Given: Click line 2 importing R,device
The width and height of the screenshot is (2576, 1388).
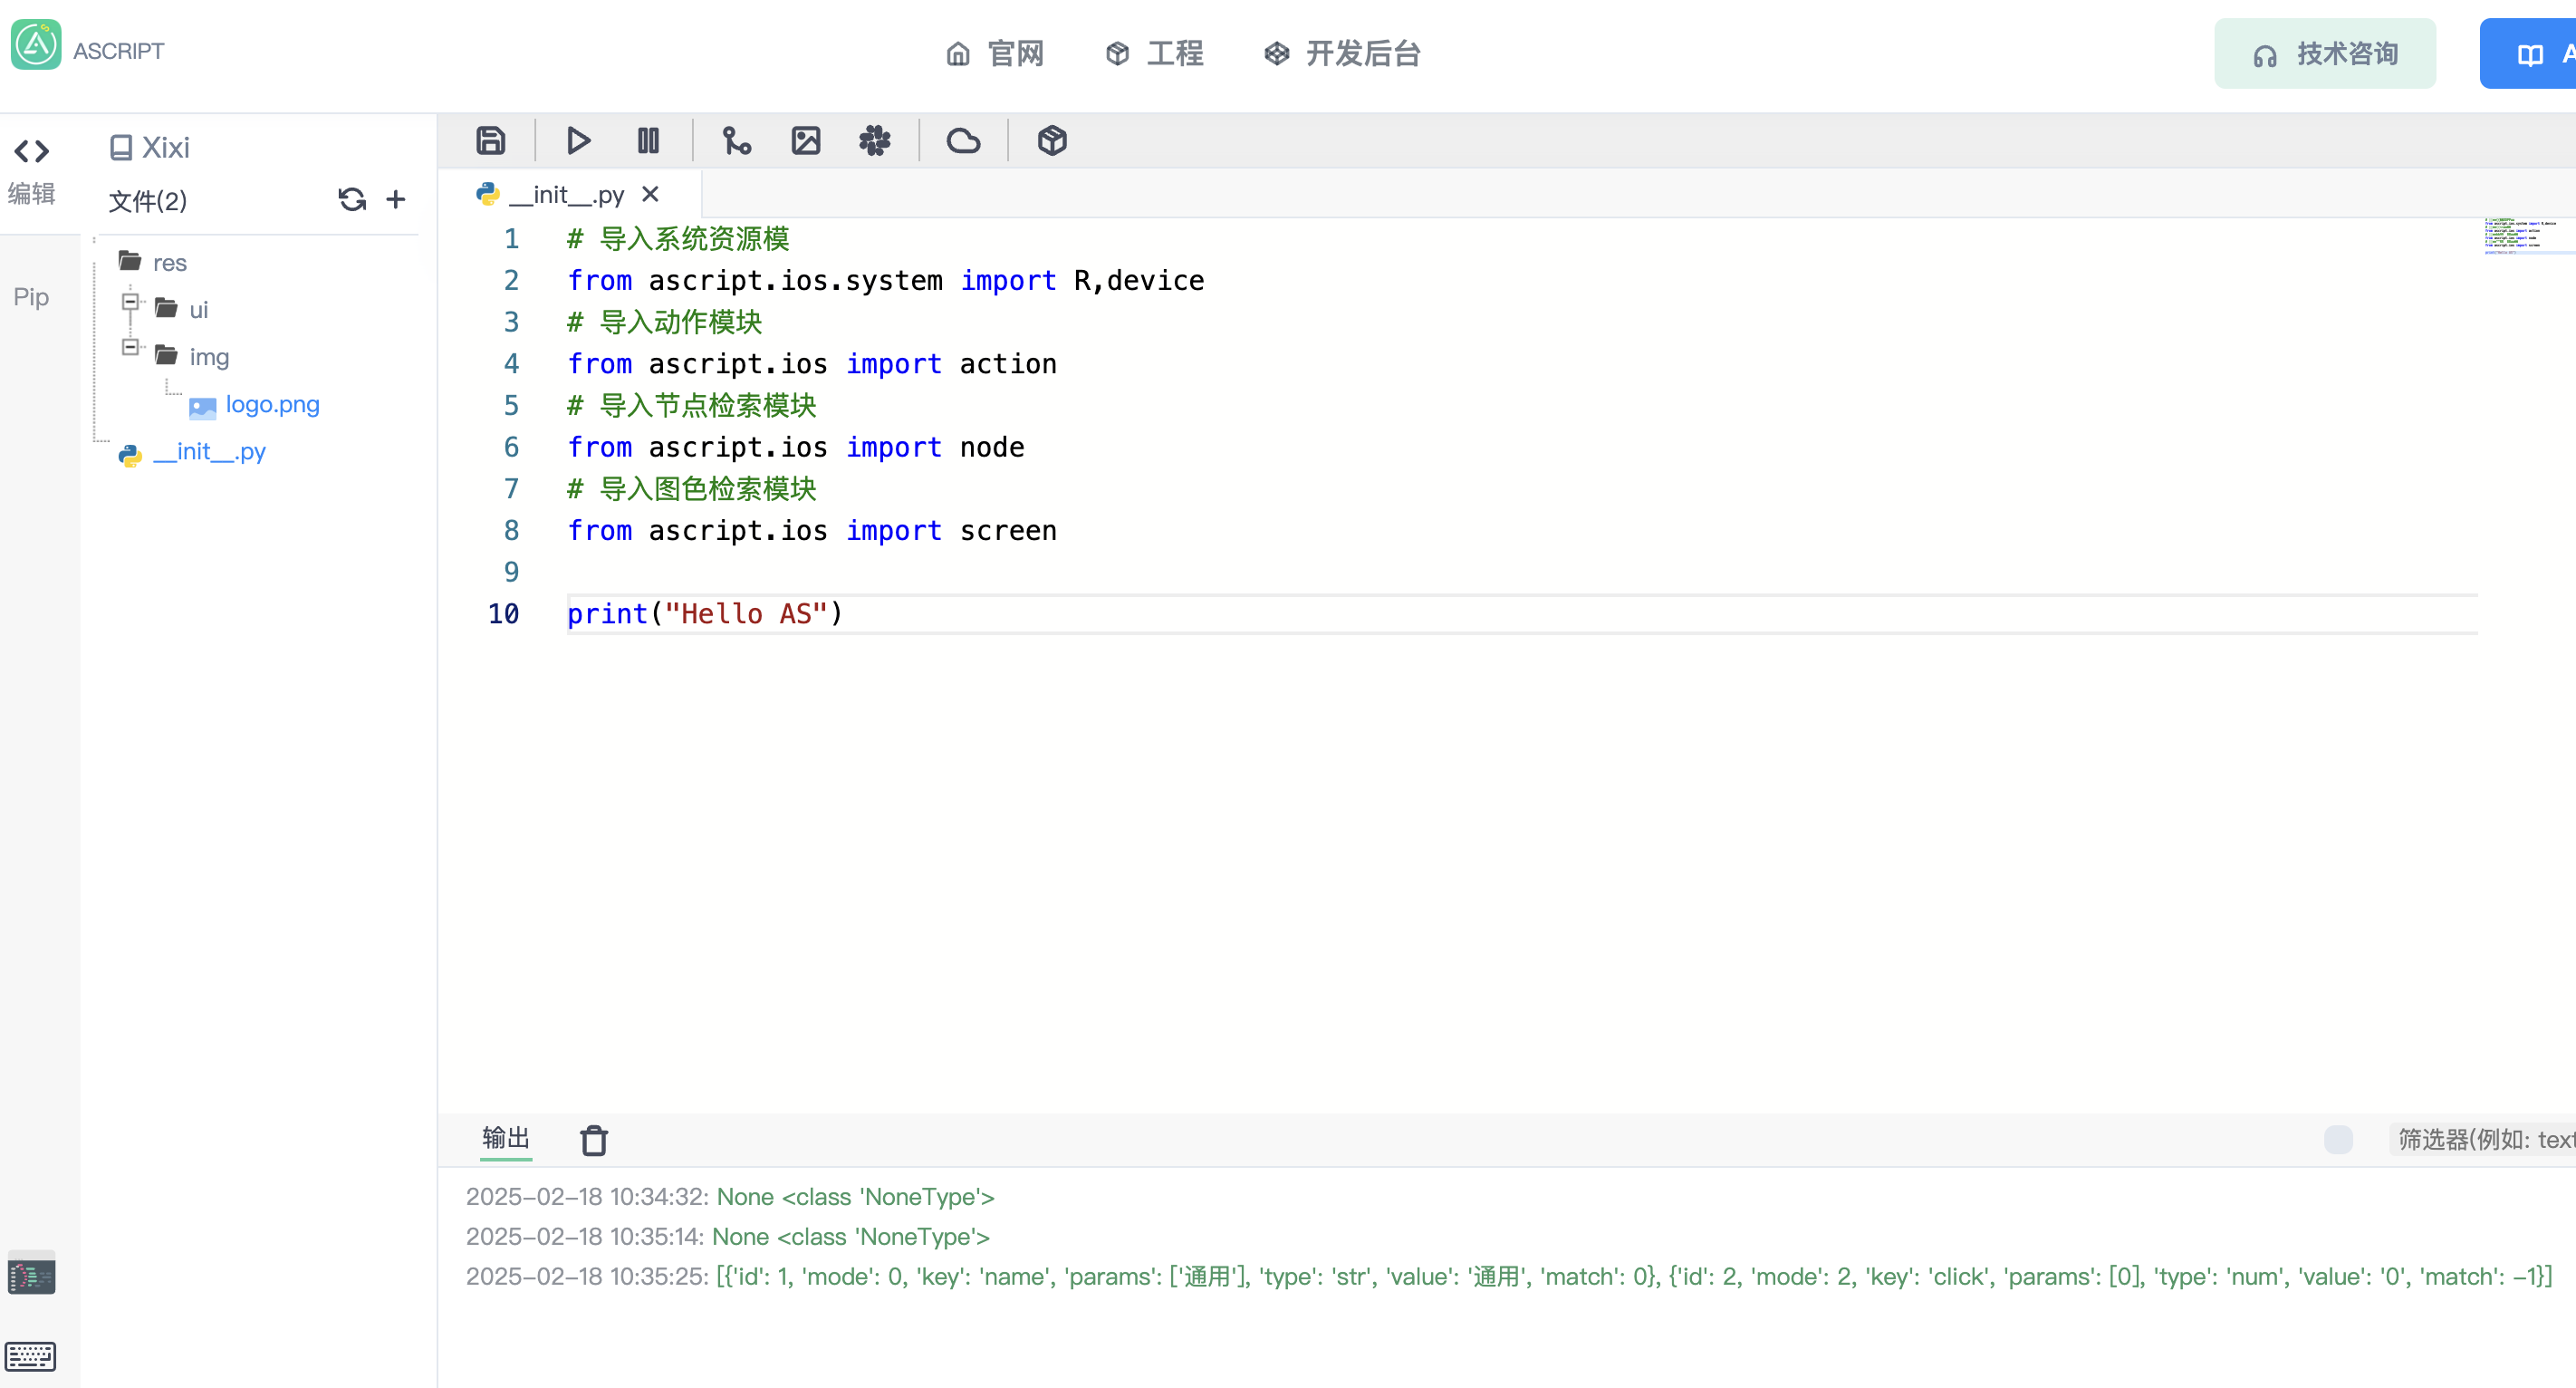Looking at the screenshot, I should (886, 281).
